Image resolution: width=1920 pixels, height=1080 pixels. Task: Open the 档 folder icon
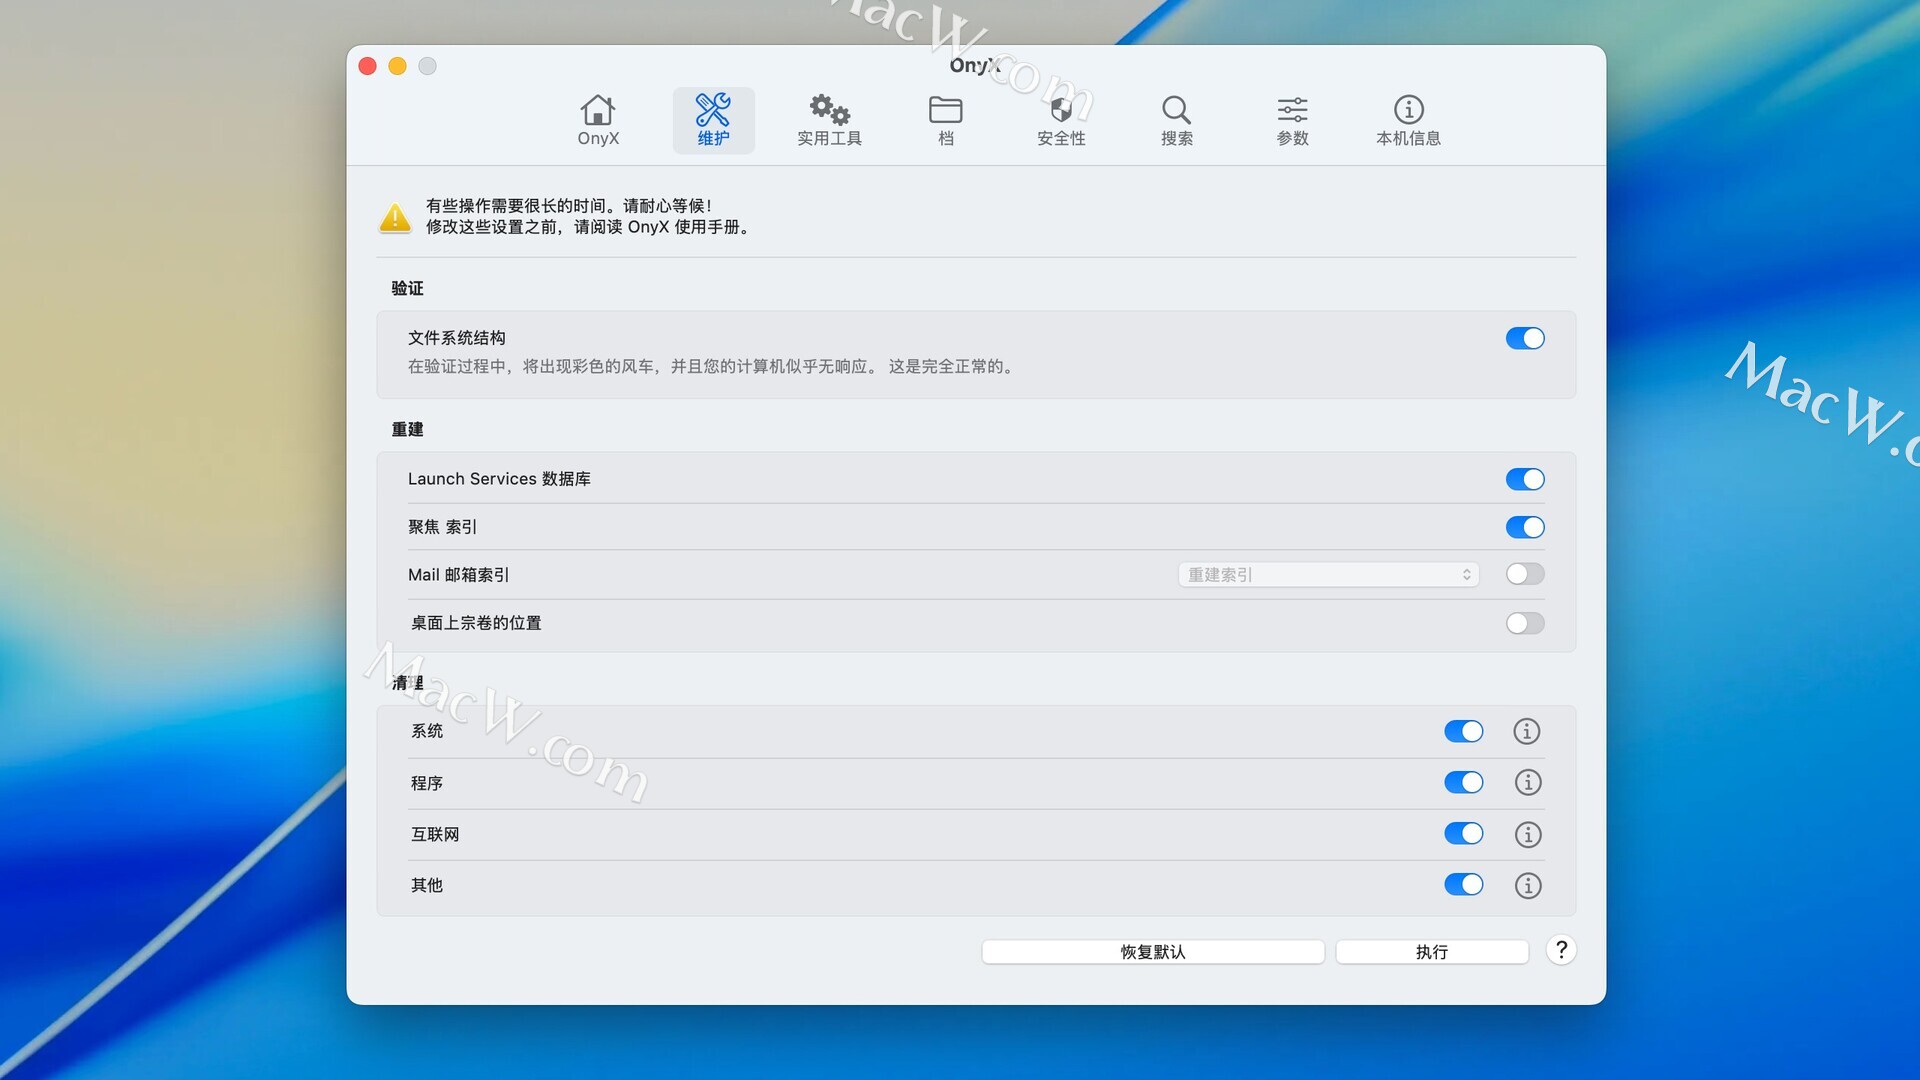point(945,109)
